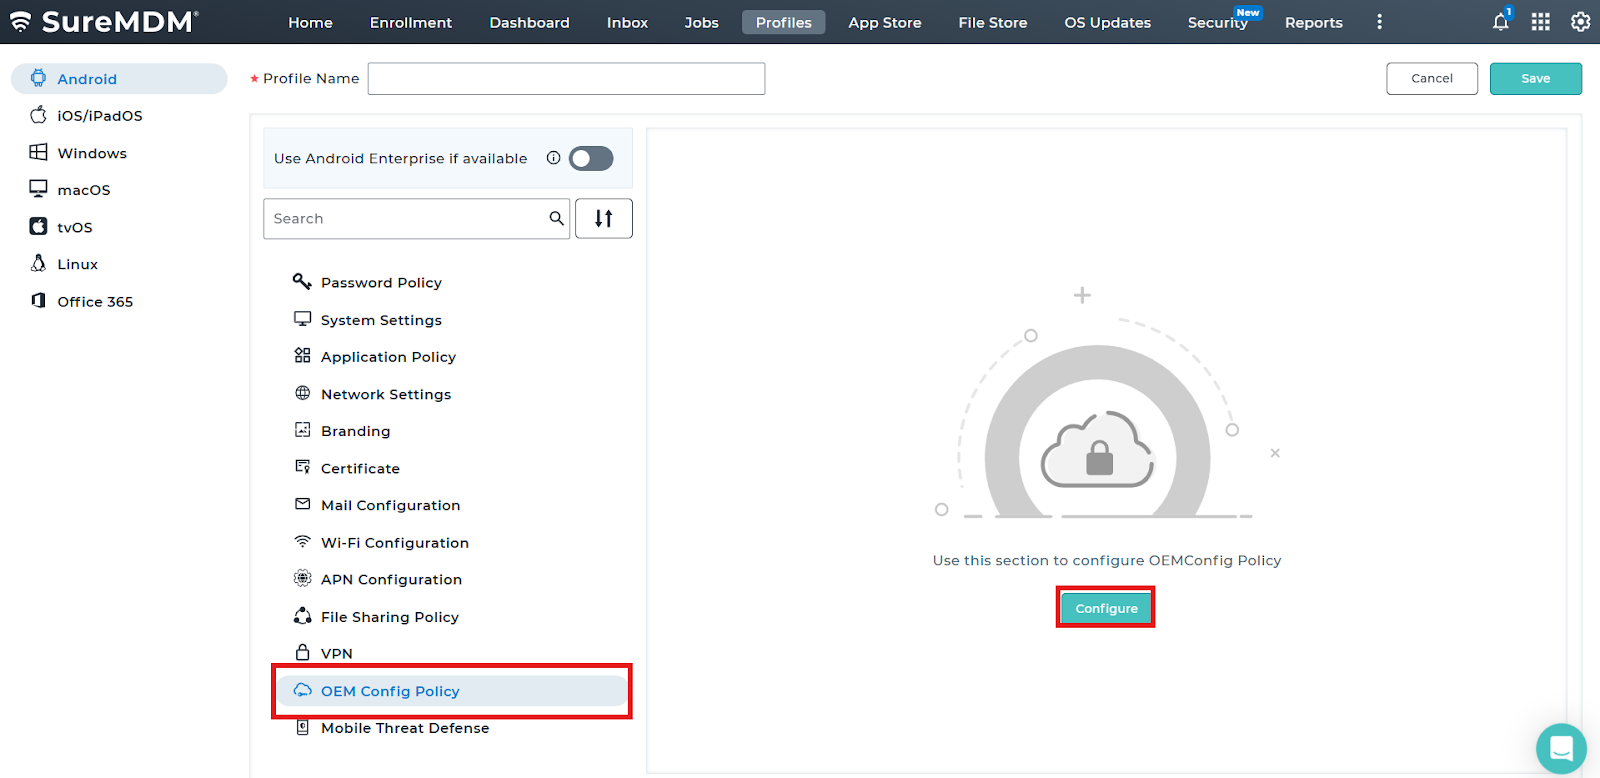Screen dimensions: 1600x778
Task: Open the more options kebab menu
Action: tap(1379, 22)
